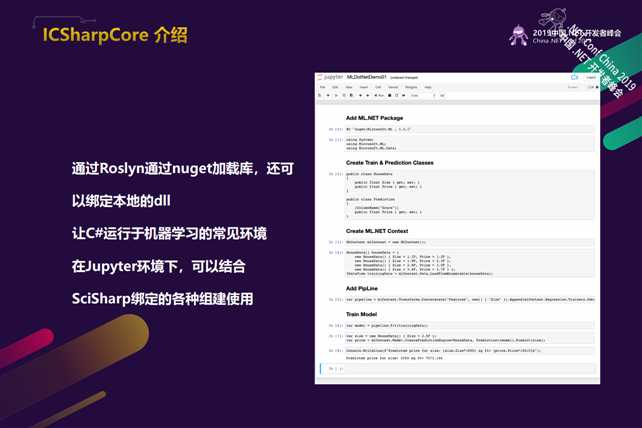This screenshot has height=428, width=642.
Task: Restart kernel and rerun notebook icon
Action: (x=404, y=95)
